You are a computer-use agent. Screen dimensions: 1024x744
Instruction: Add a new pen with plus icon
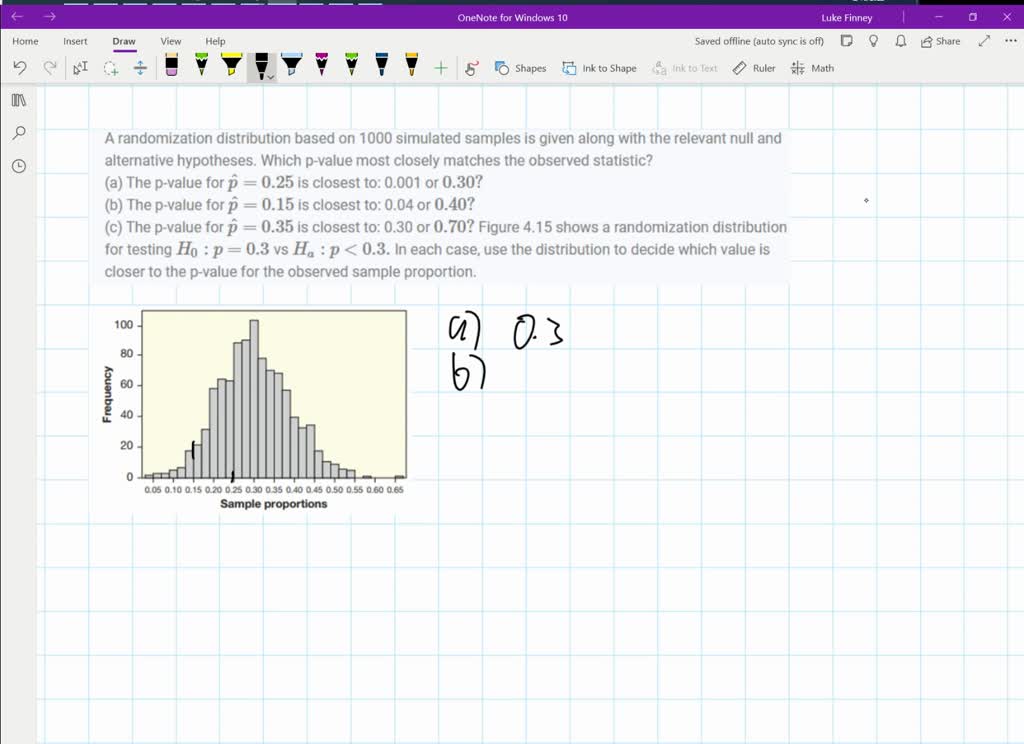click(440, 68)
